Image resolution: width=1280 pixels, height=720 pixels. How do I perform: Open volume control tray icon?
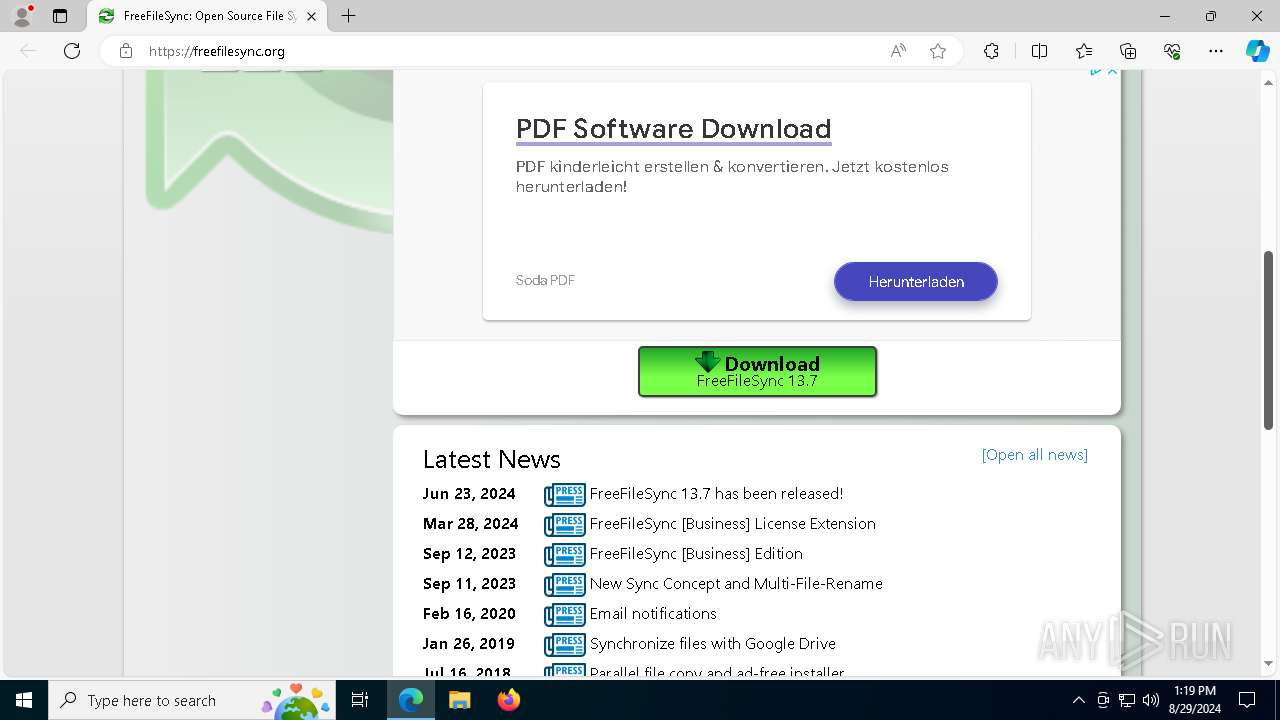pos(1151,700)
